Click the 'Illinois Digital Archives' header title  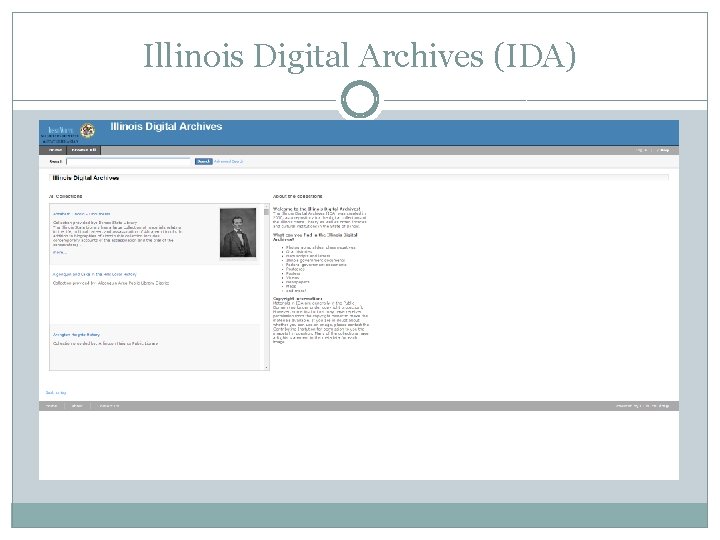[x=166, y=126]
